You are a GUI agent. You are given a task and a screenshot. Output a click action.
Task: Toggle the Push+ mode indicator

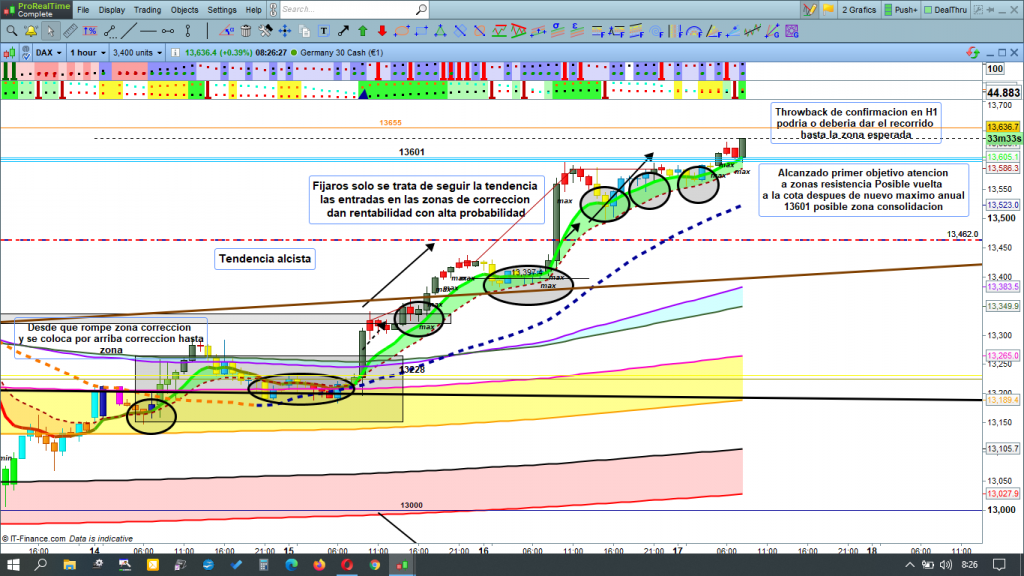899,10
